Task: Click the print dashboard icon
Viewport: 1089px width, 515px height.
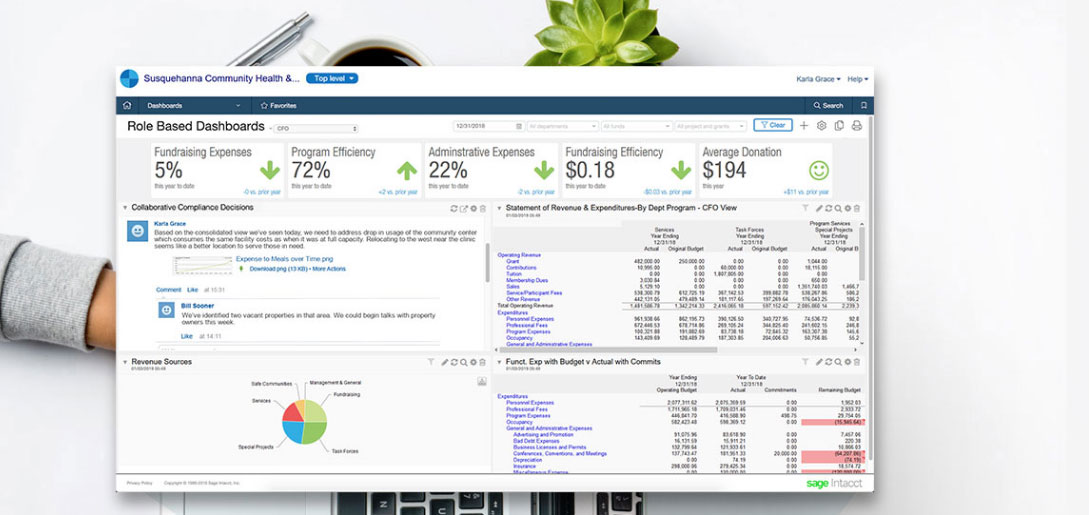Action: tap(856, 126)
